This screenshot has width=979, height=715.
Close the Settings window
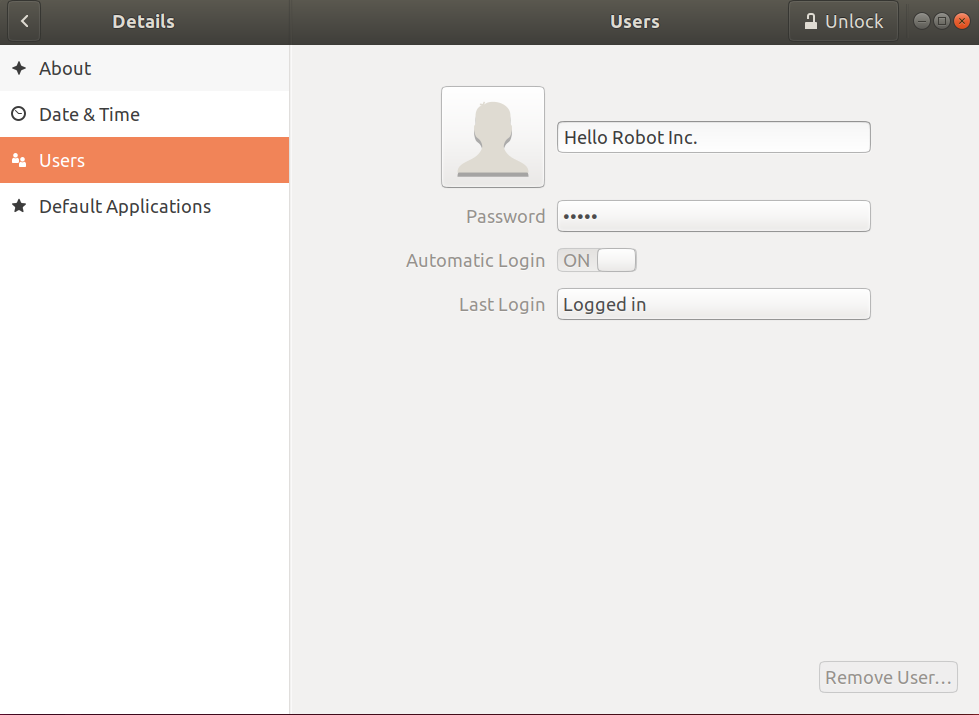click(962, 21)
